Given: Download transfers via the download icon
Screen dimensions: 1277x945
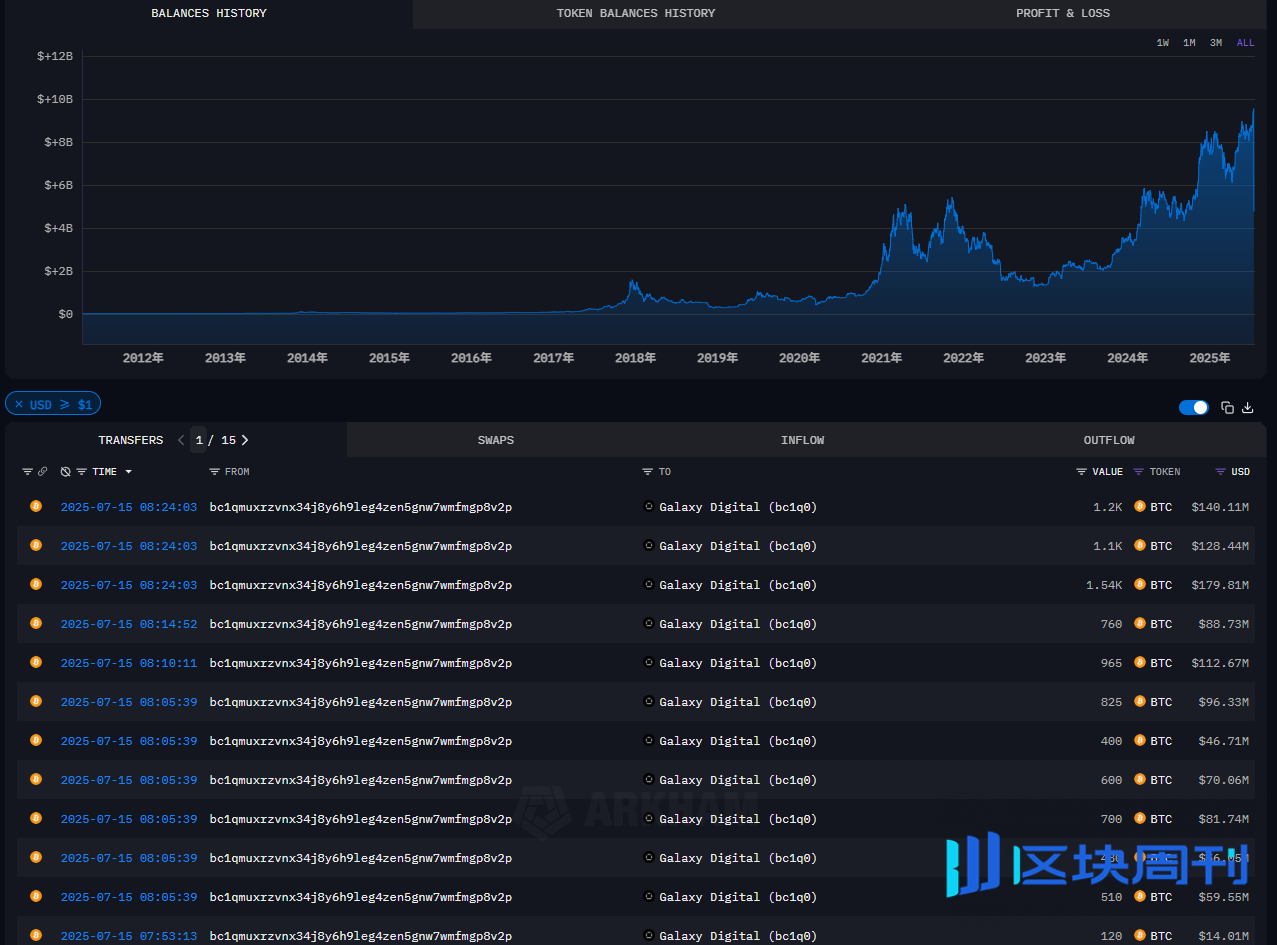Looking at the screenshot, I should coord(1247,408).
